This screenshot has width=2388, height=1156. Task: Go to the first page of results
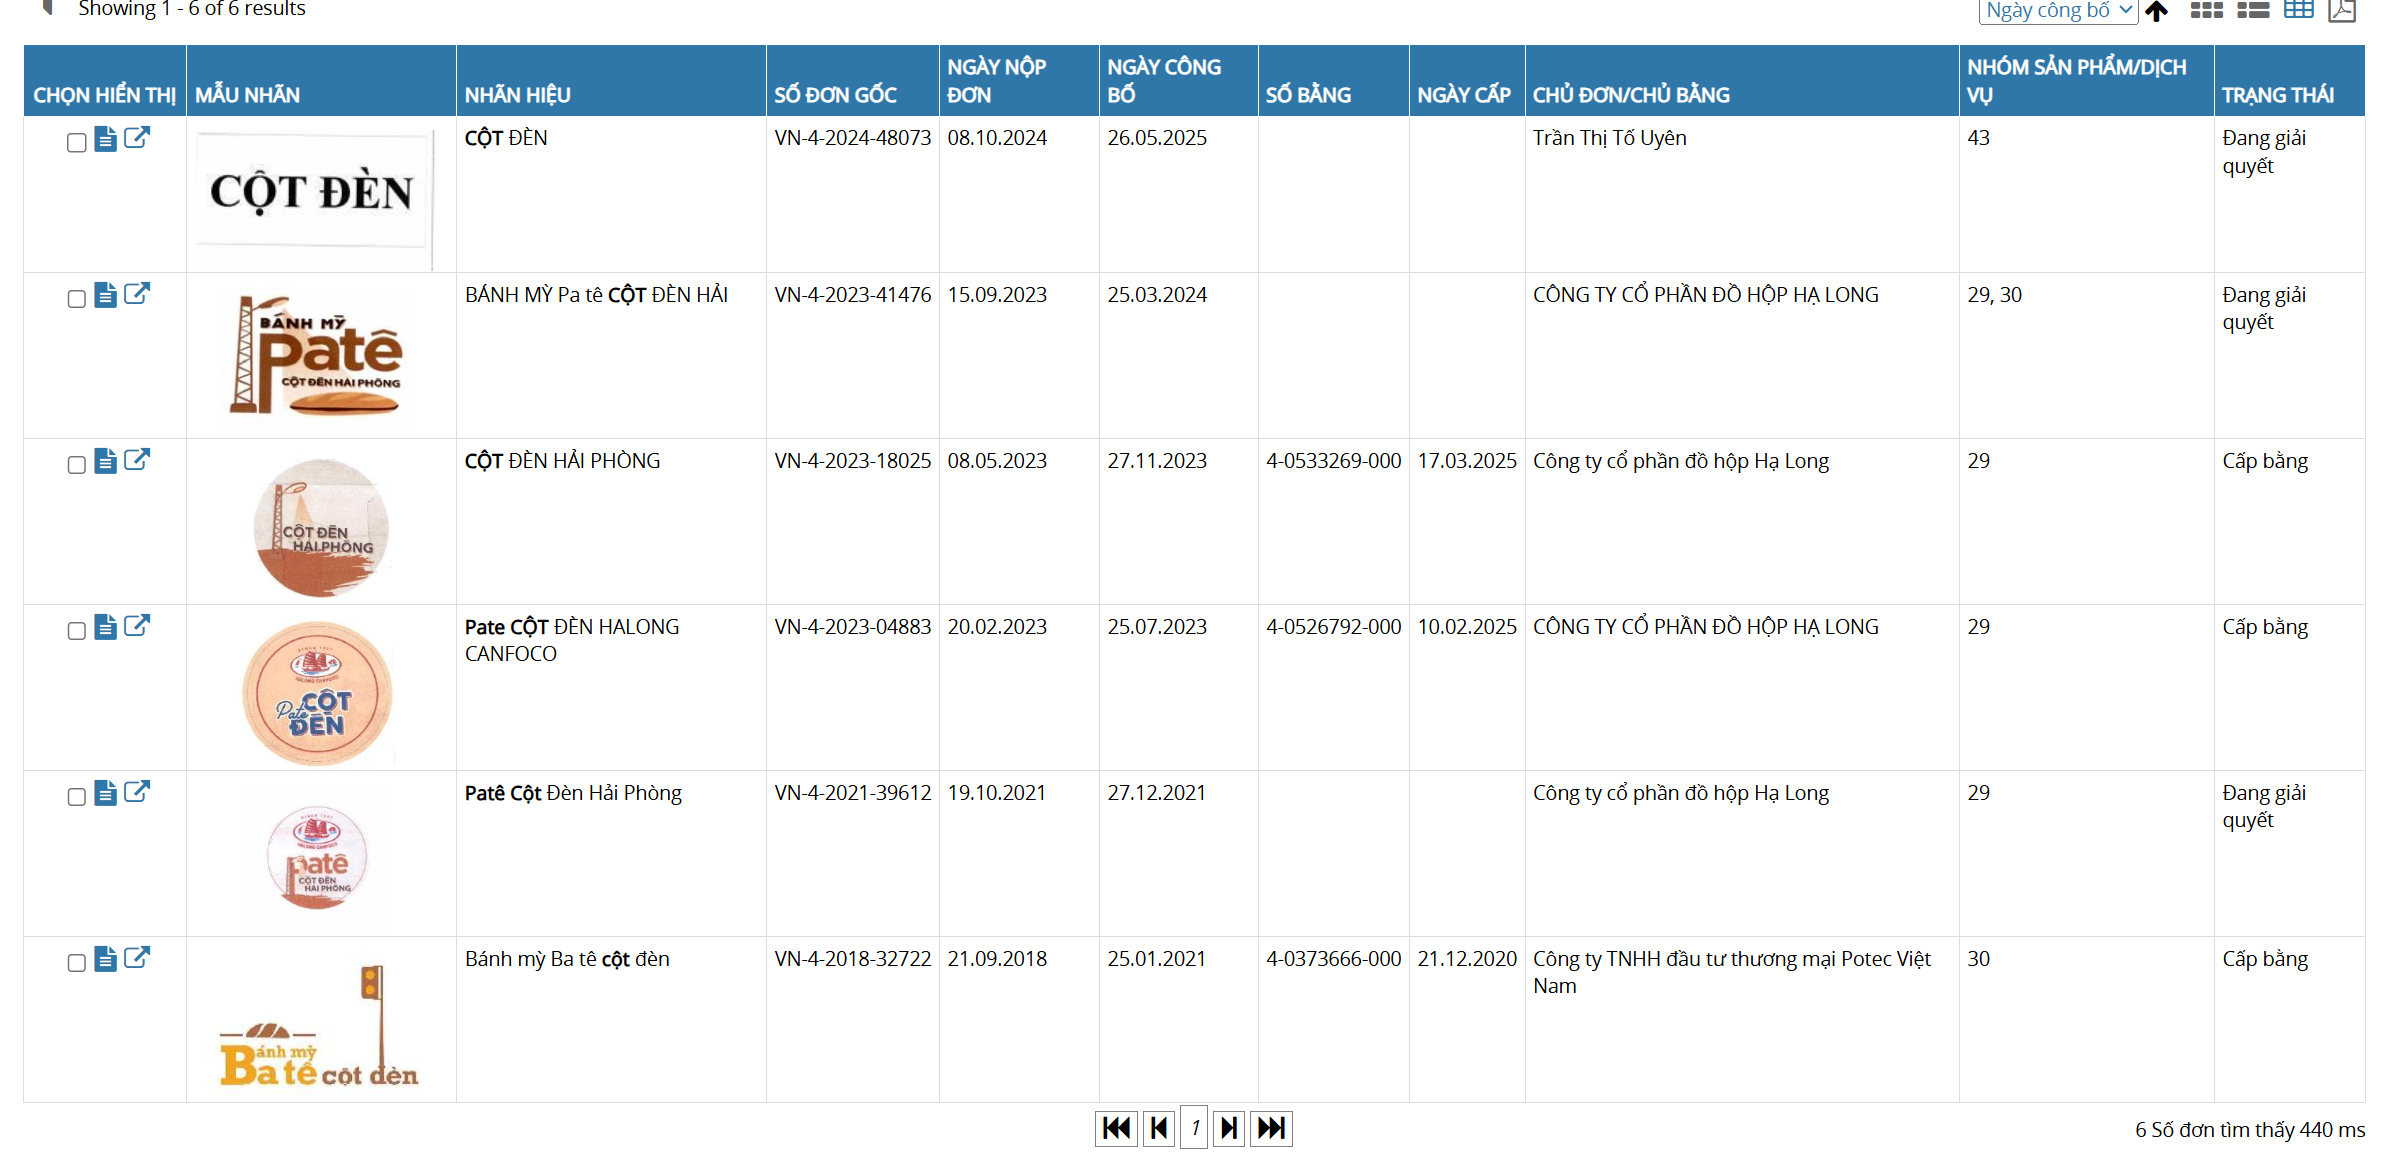tap(1116, 1129)
